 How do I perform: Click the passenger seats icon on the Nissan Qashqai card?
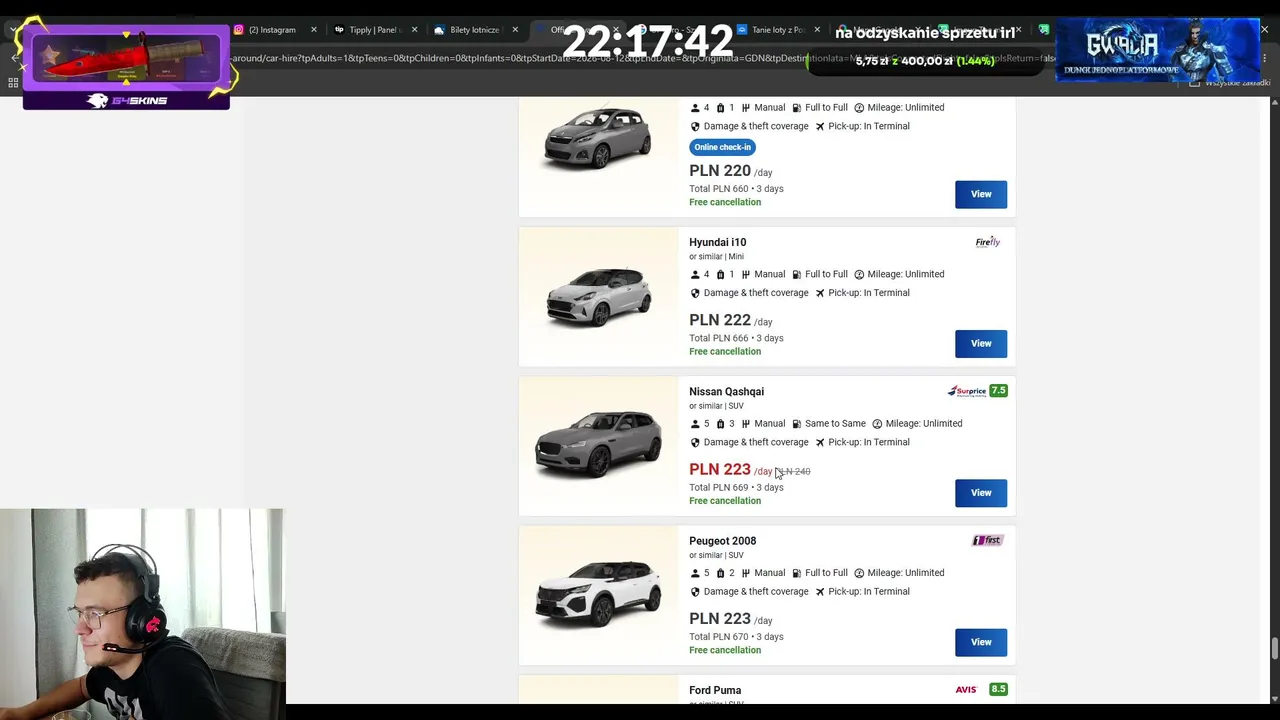(695, 424)
